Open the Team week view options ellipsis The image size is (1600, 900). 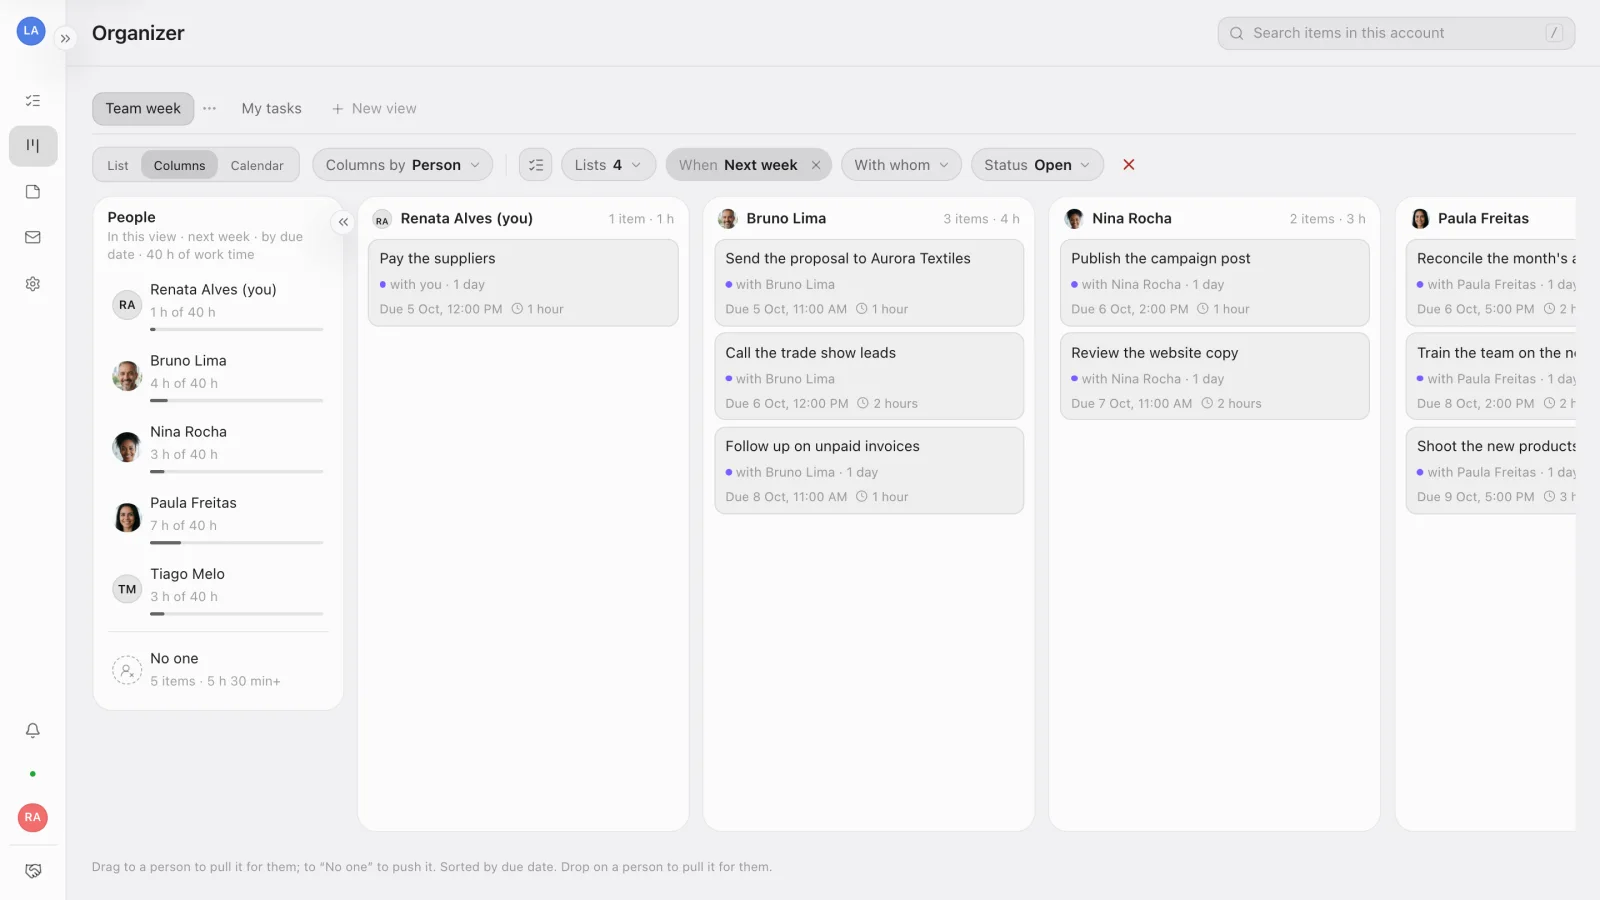tap(210, 109)
